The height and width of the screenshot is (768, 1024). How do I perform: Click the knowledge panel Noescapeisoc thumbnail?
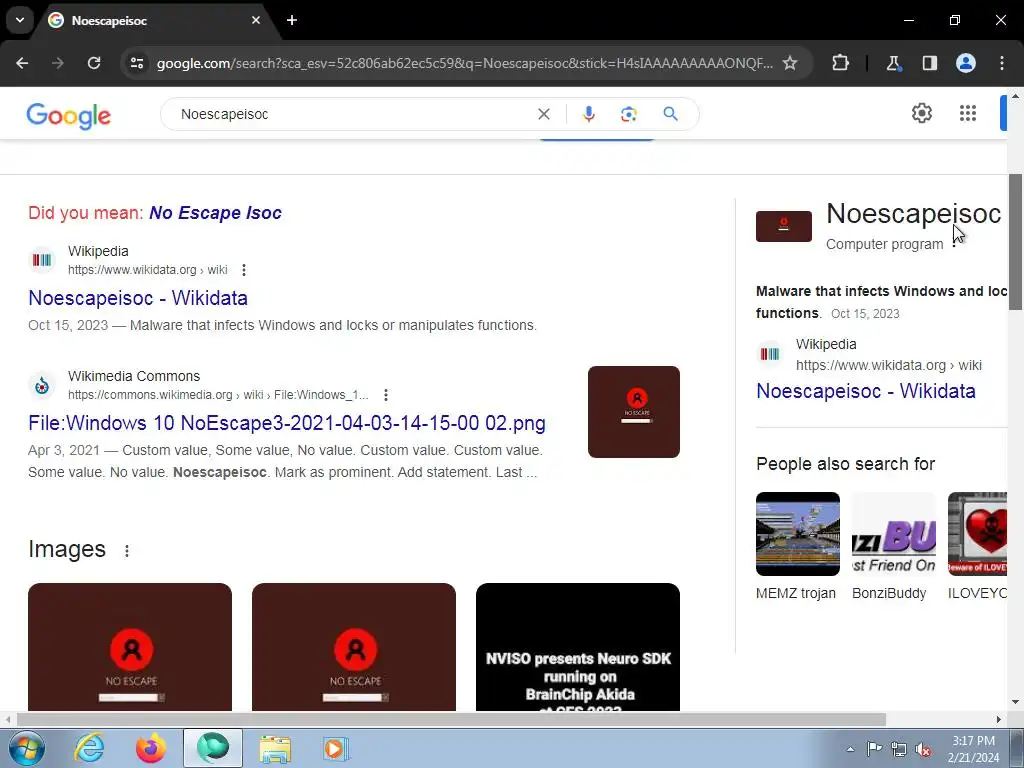click(x=784, y=226)
